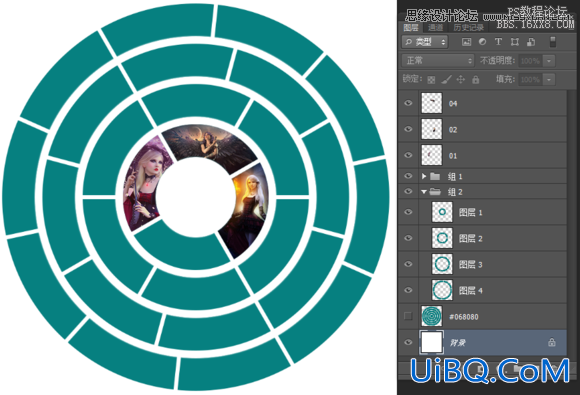Click the layer name 图层 4
The width and height of the screenshot is (580, 395).
471,291
